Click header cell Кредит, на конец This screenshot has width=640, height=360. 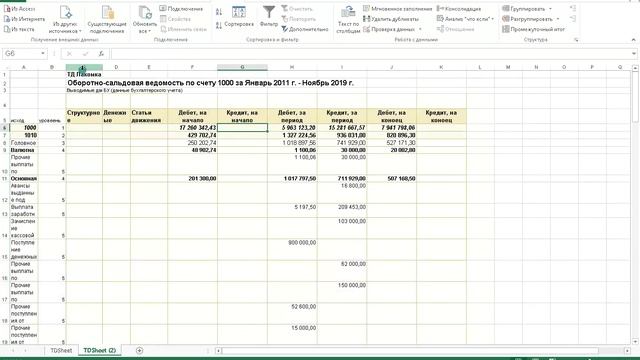441,116
